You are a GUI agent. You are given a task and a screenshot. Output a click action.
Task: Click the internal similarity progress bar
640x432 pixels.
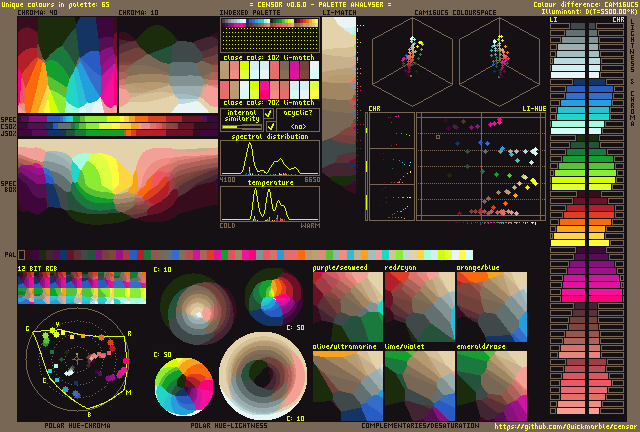point(242,127)
